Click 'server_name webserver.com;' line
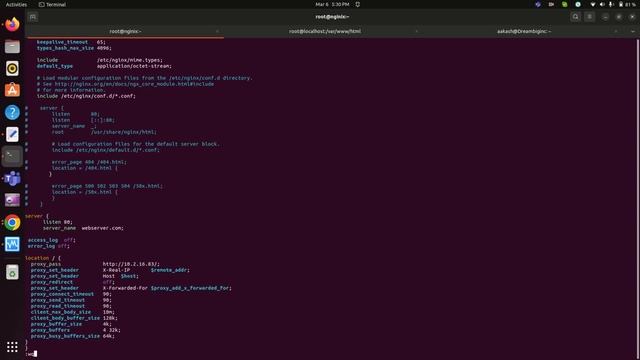 [x=83, y=228]
